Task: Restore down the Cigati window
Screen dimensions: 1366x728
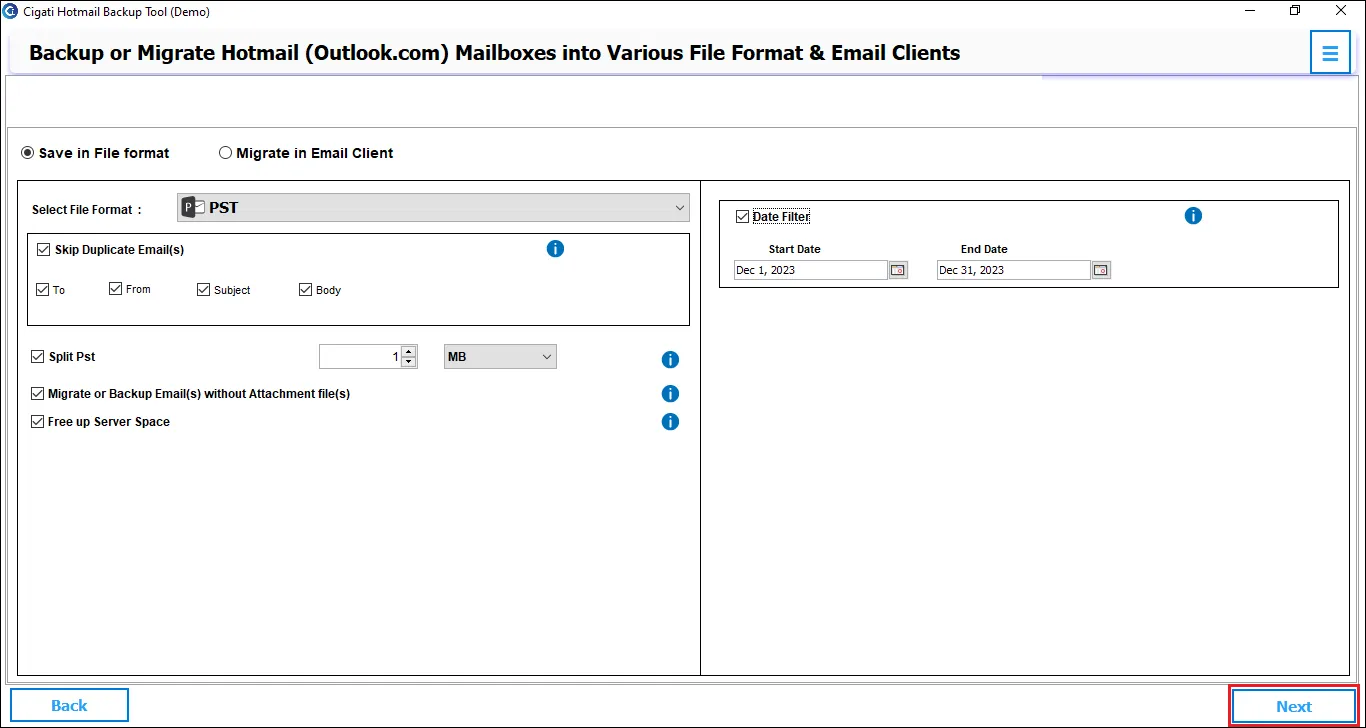Action: tap(1296, 11)
